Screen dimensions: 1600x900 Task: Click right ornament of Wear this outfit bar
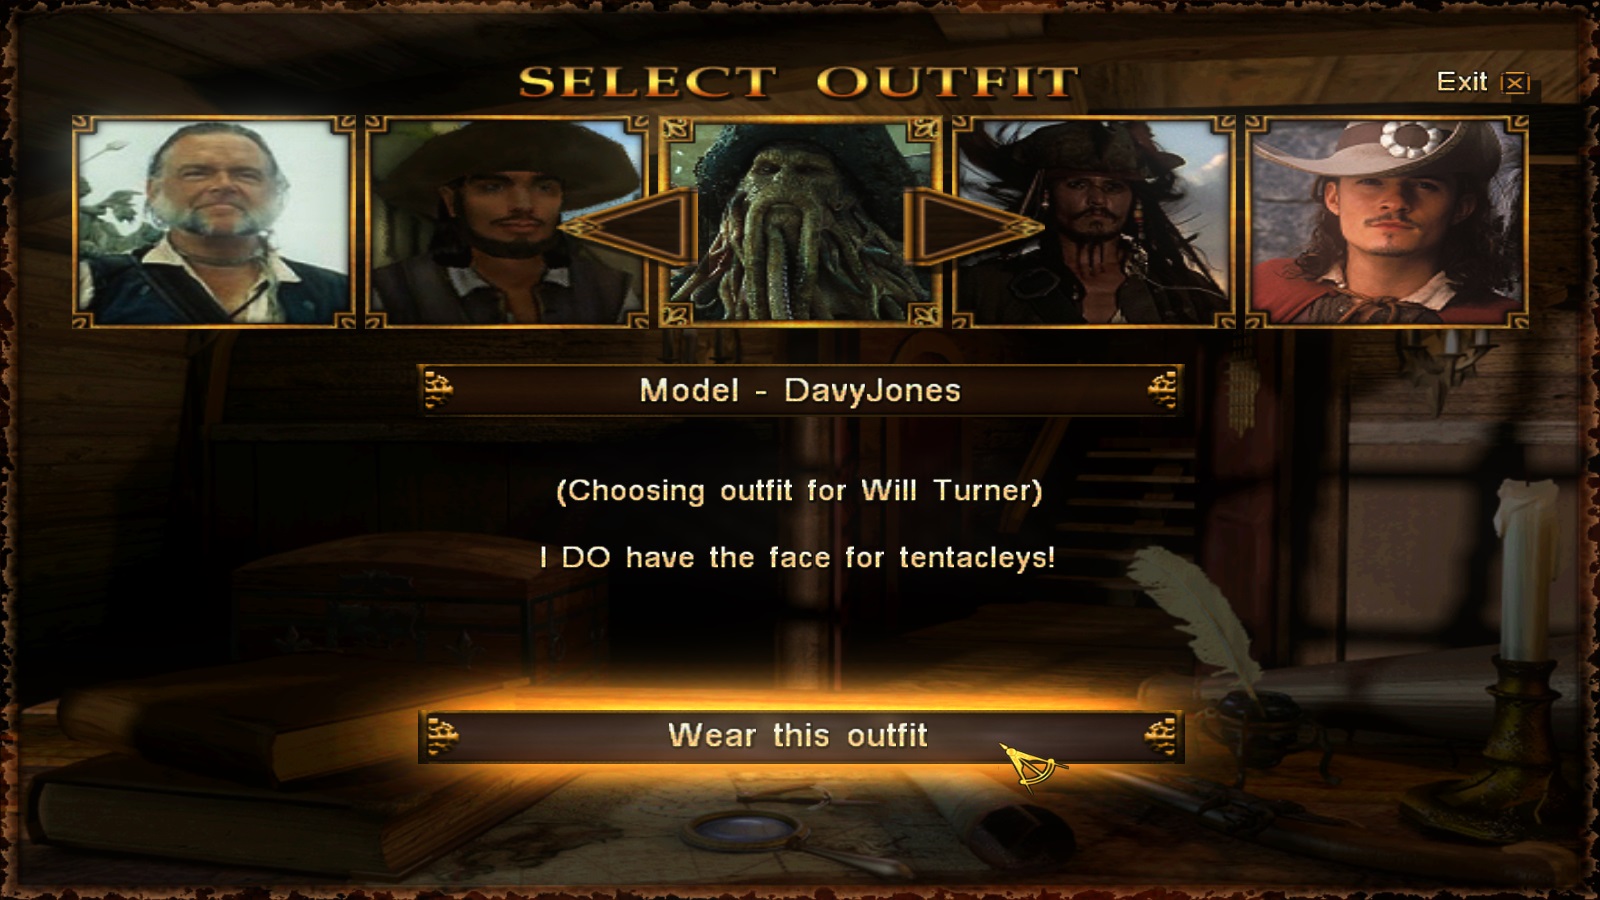1160,737
